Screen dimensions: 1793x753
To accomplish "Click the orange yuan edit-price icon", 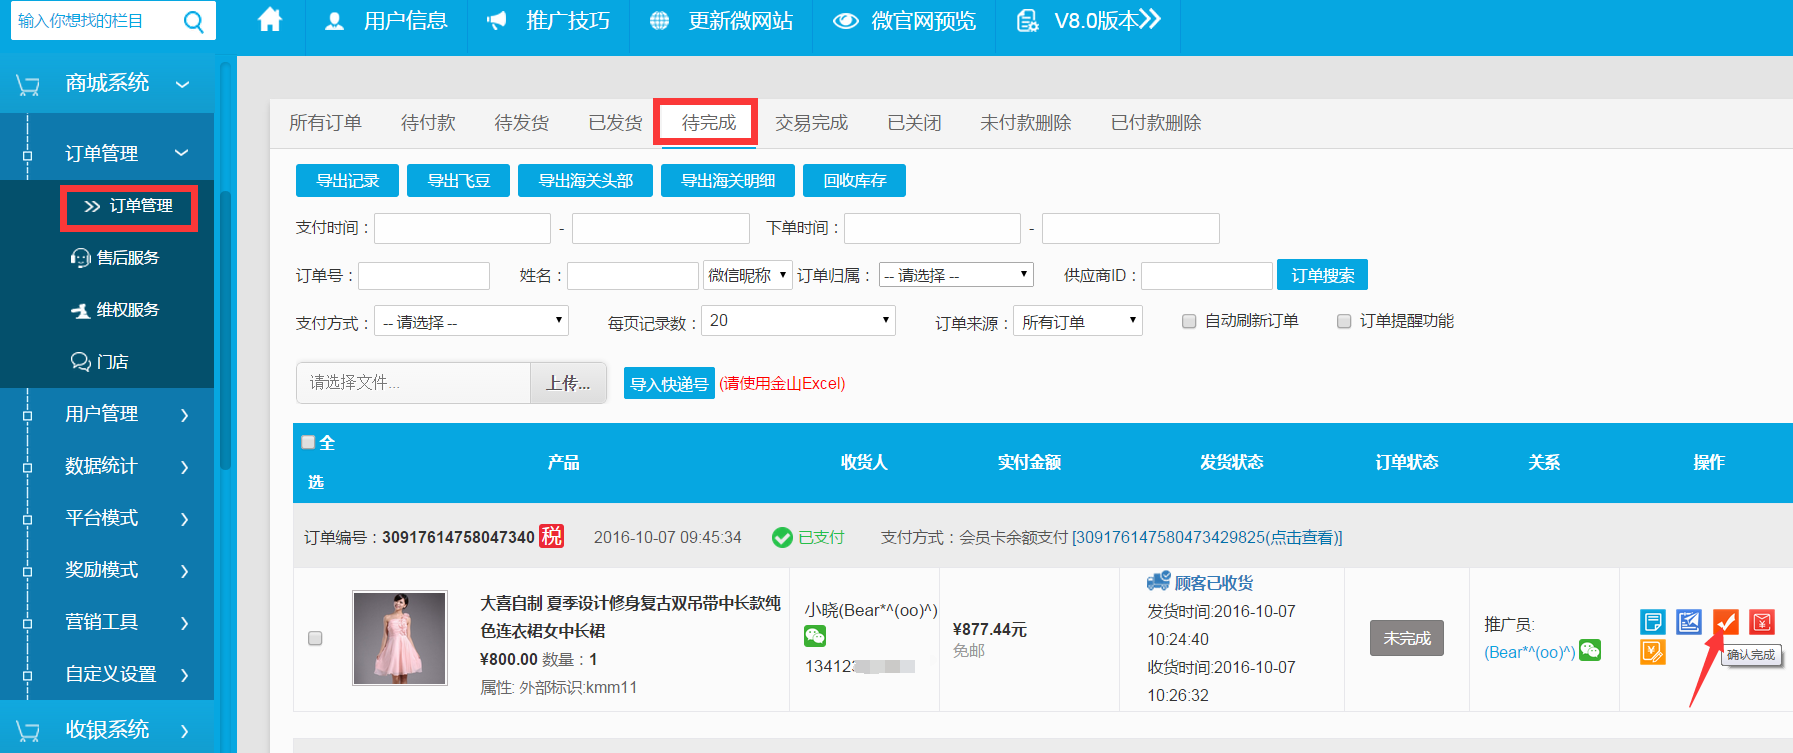I will [x=1652, y=653].
